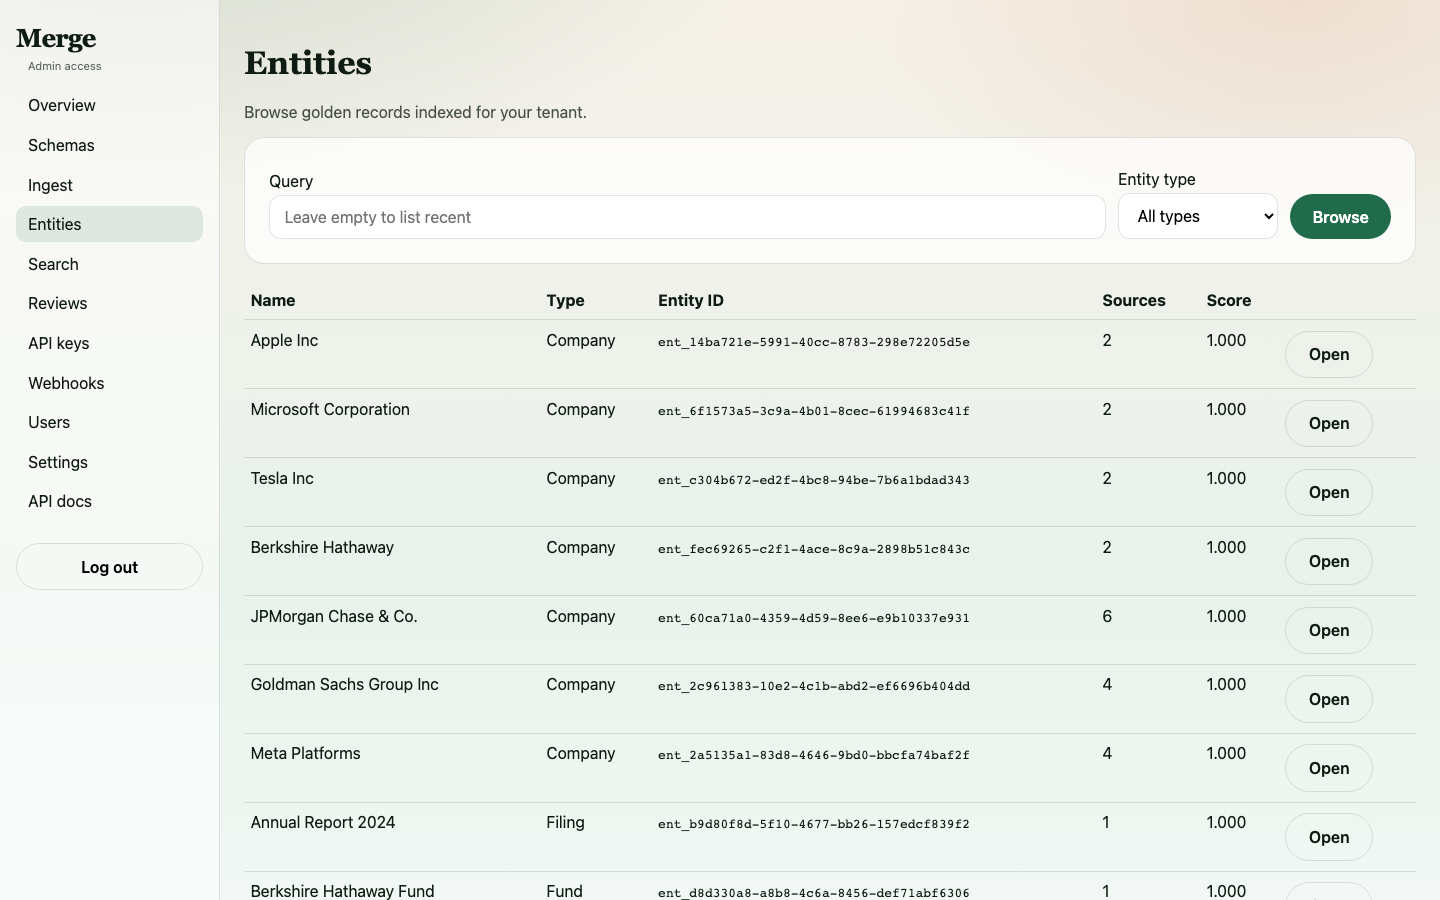Click the Sources column header
This screenshot has height=900, width=1440.
tap(1134, 300)
